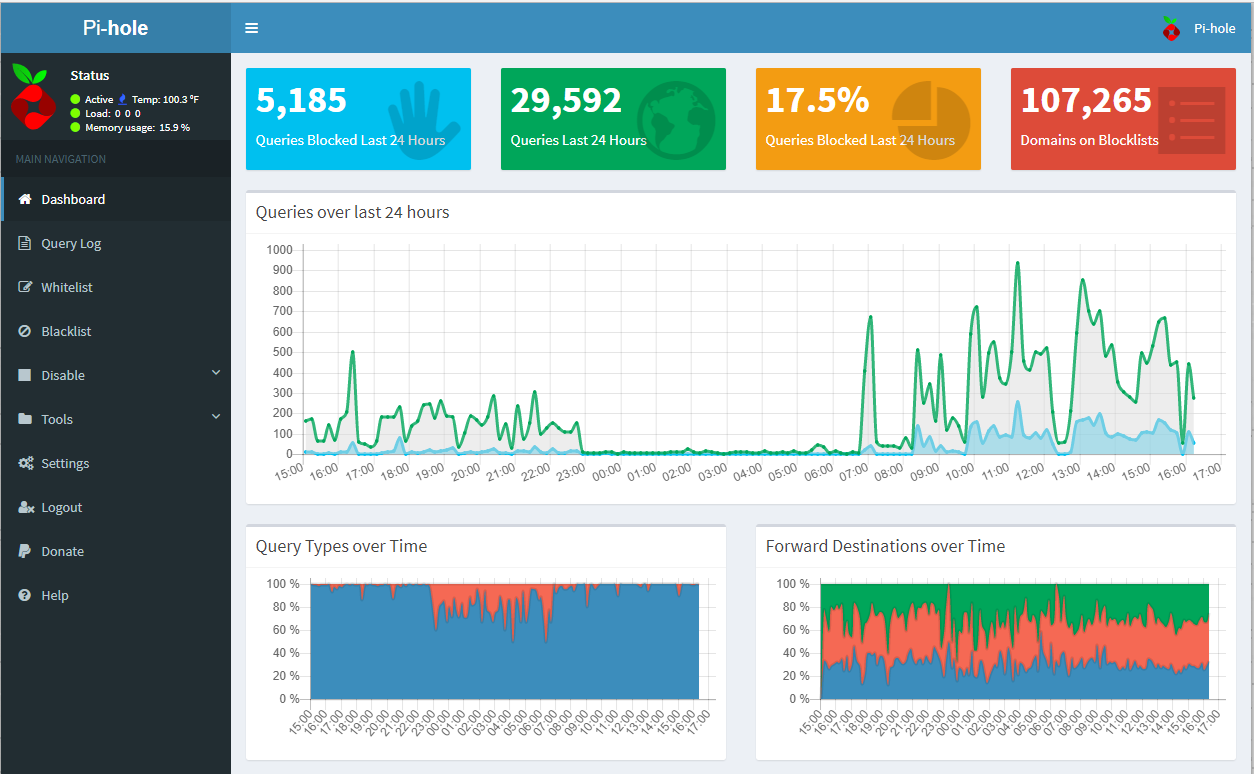Screen dimensions: 1254x774
Task: Click the Help question mark icon
Action: [24, 595]
